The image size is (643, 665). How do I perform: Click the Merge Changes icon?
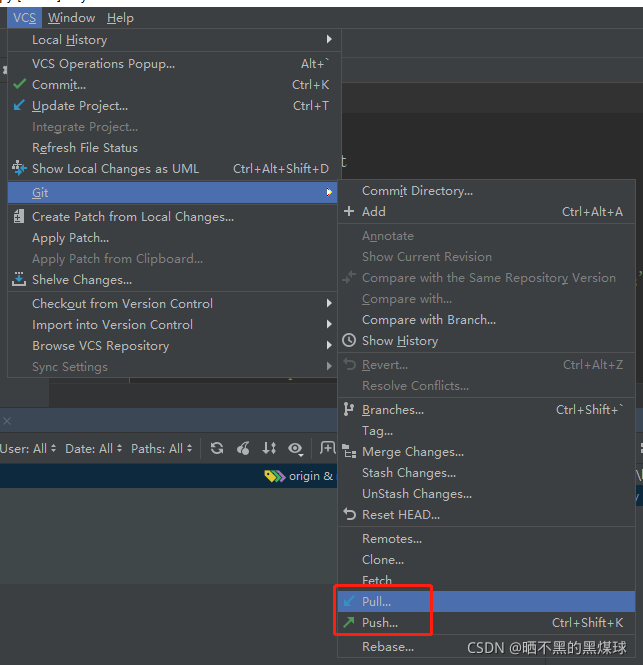tap(349, 451)
